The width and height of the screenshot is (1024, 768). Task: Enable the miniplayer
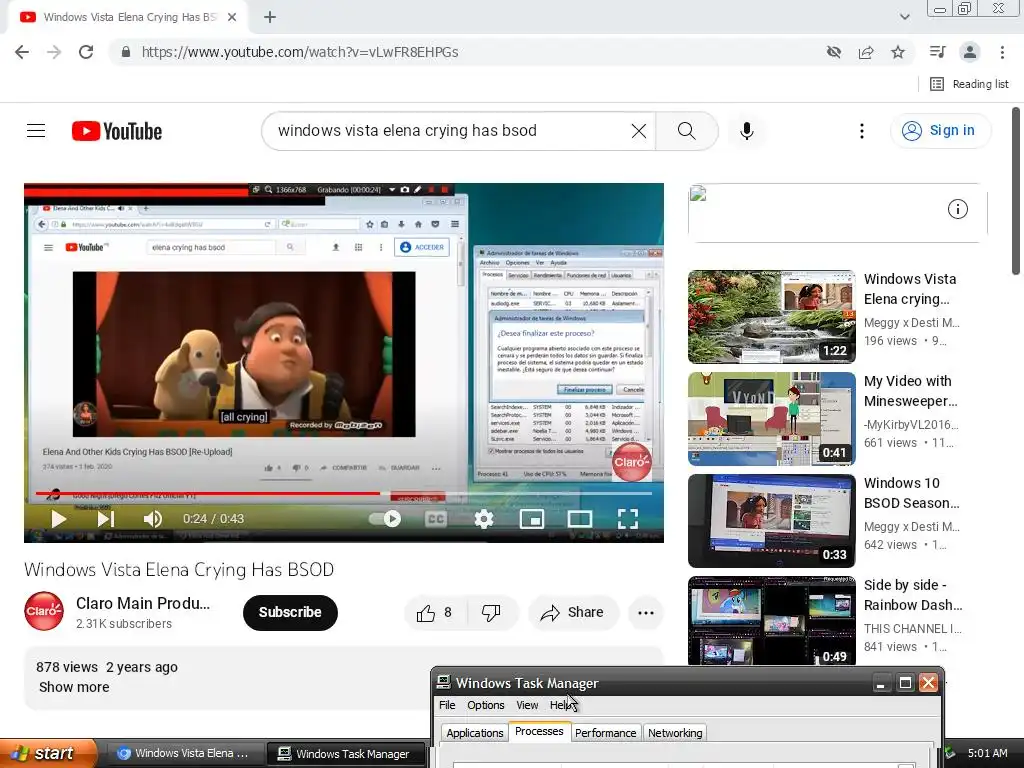tap(532, 519)
